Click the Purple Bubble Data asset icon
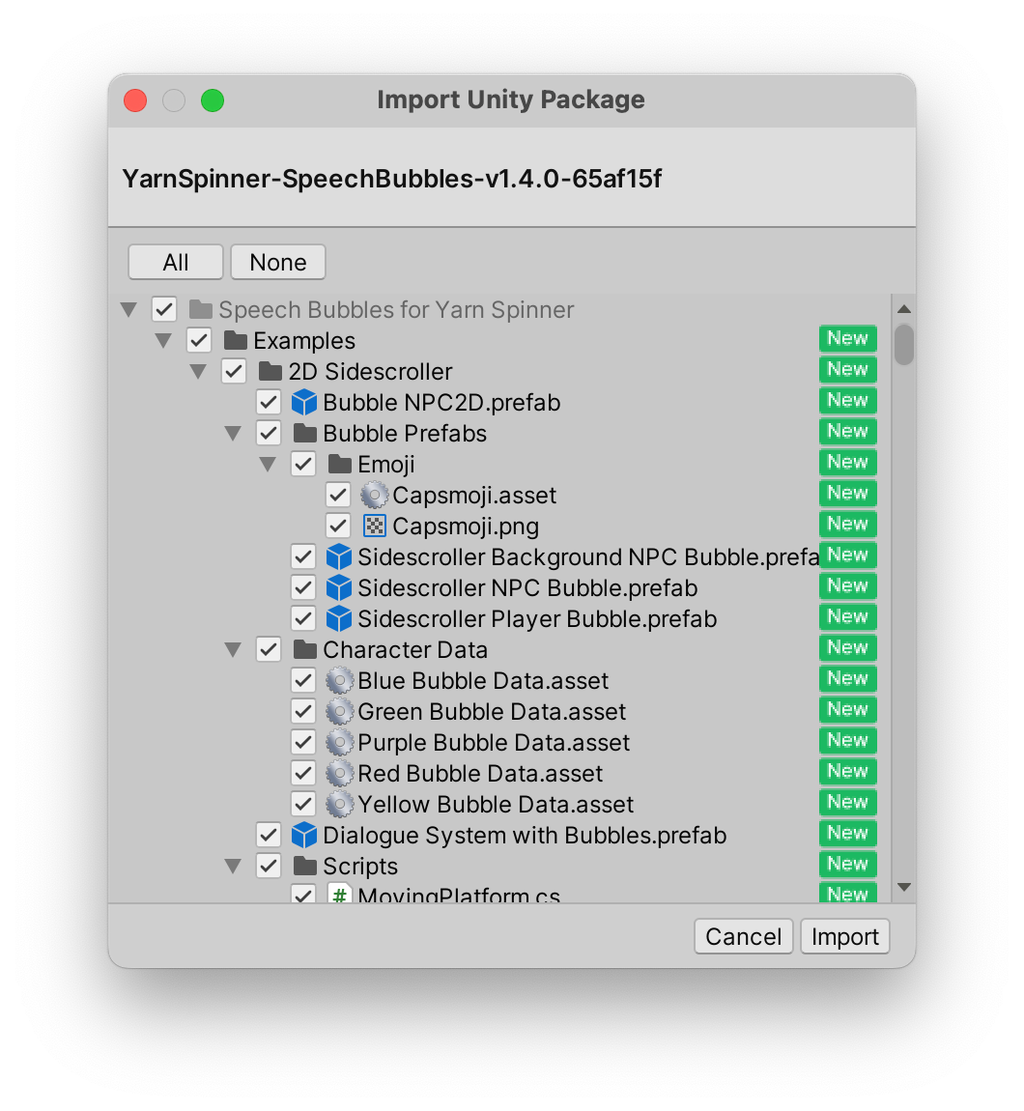 339,743
